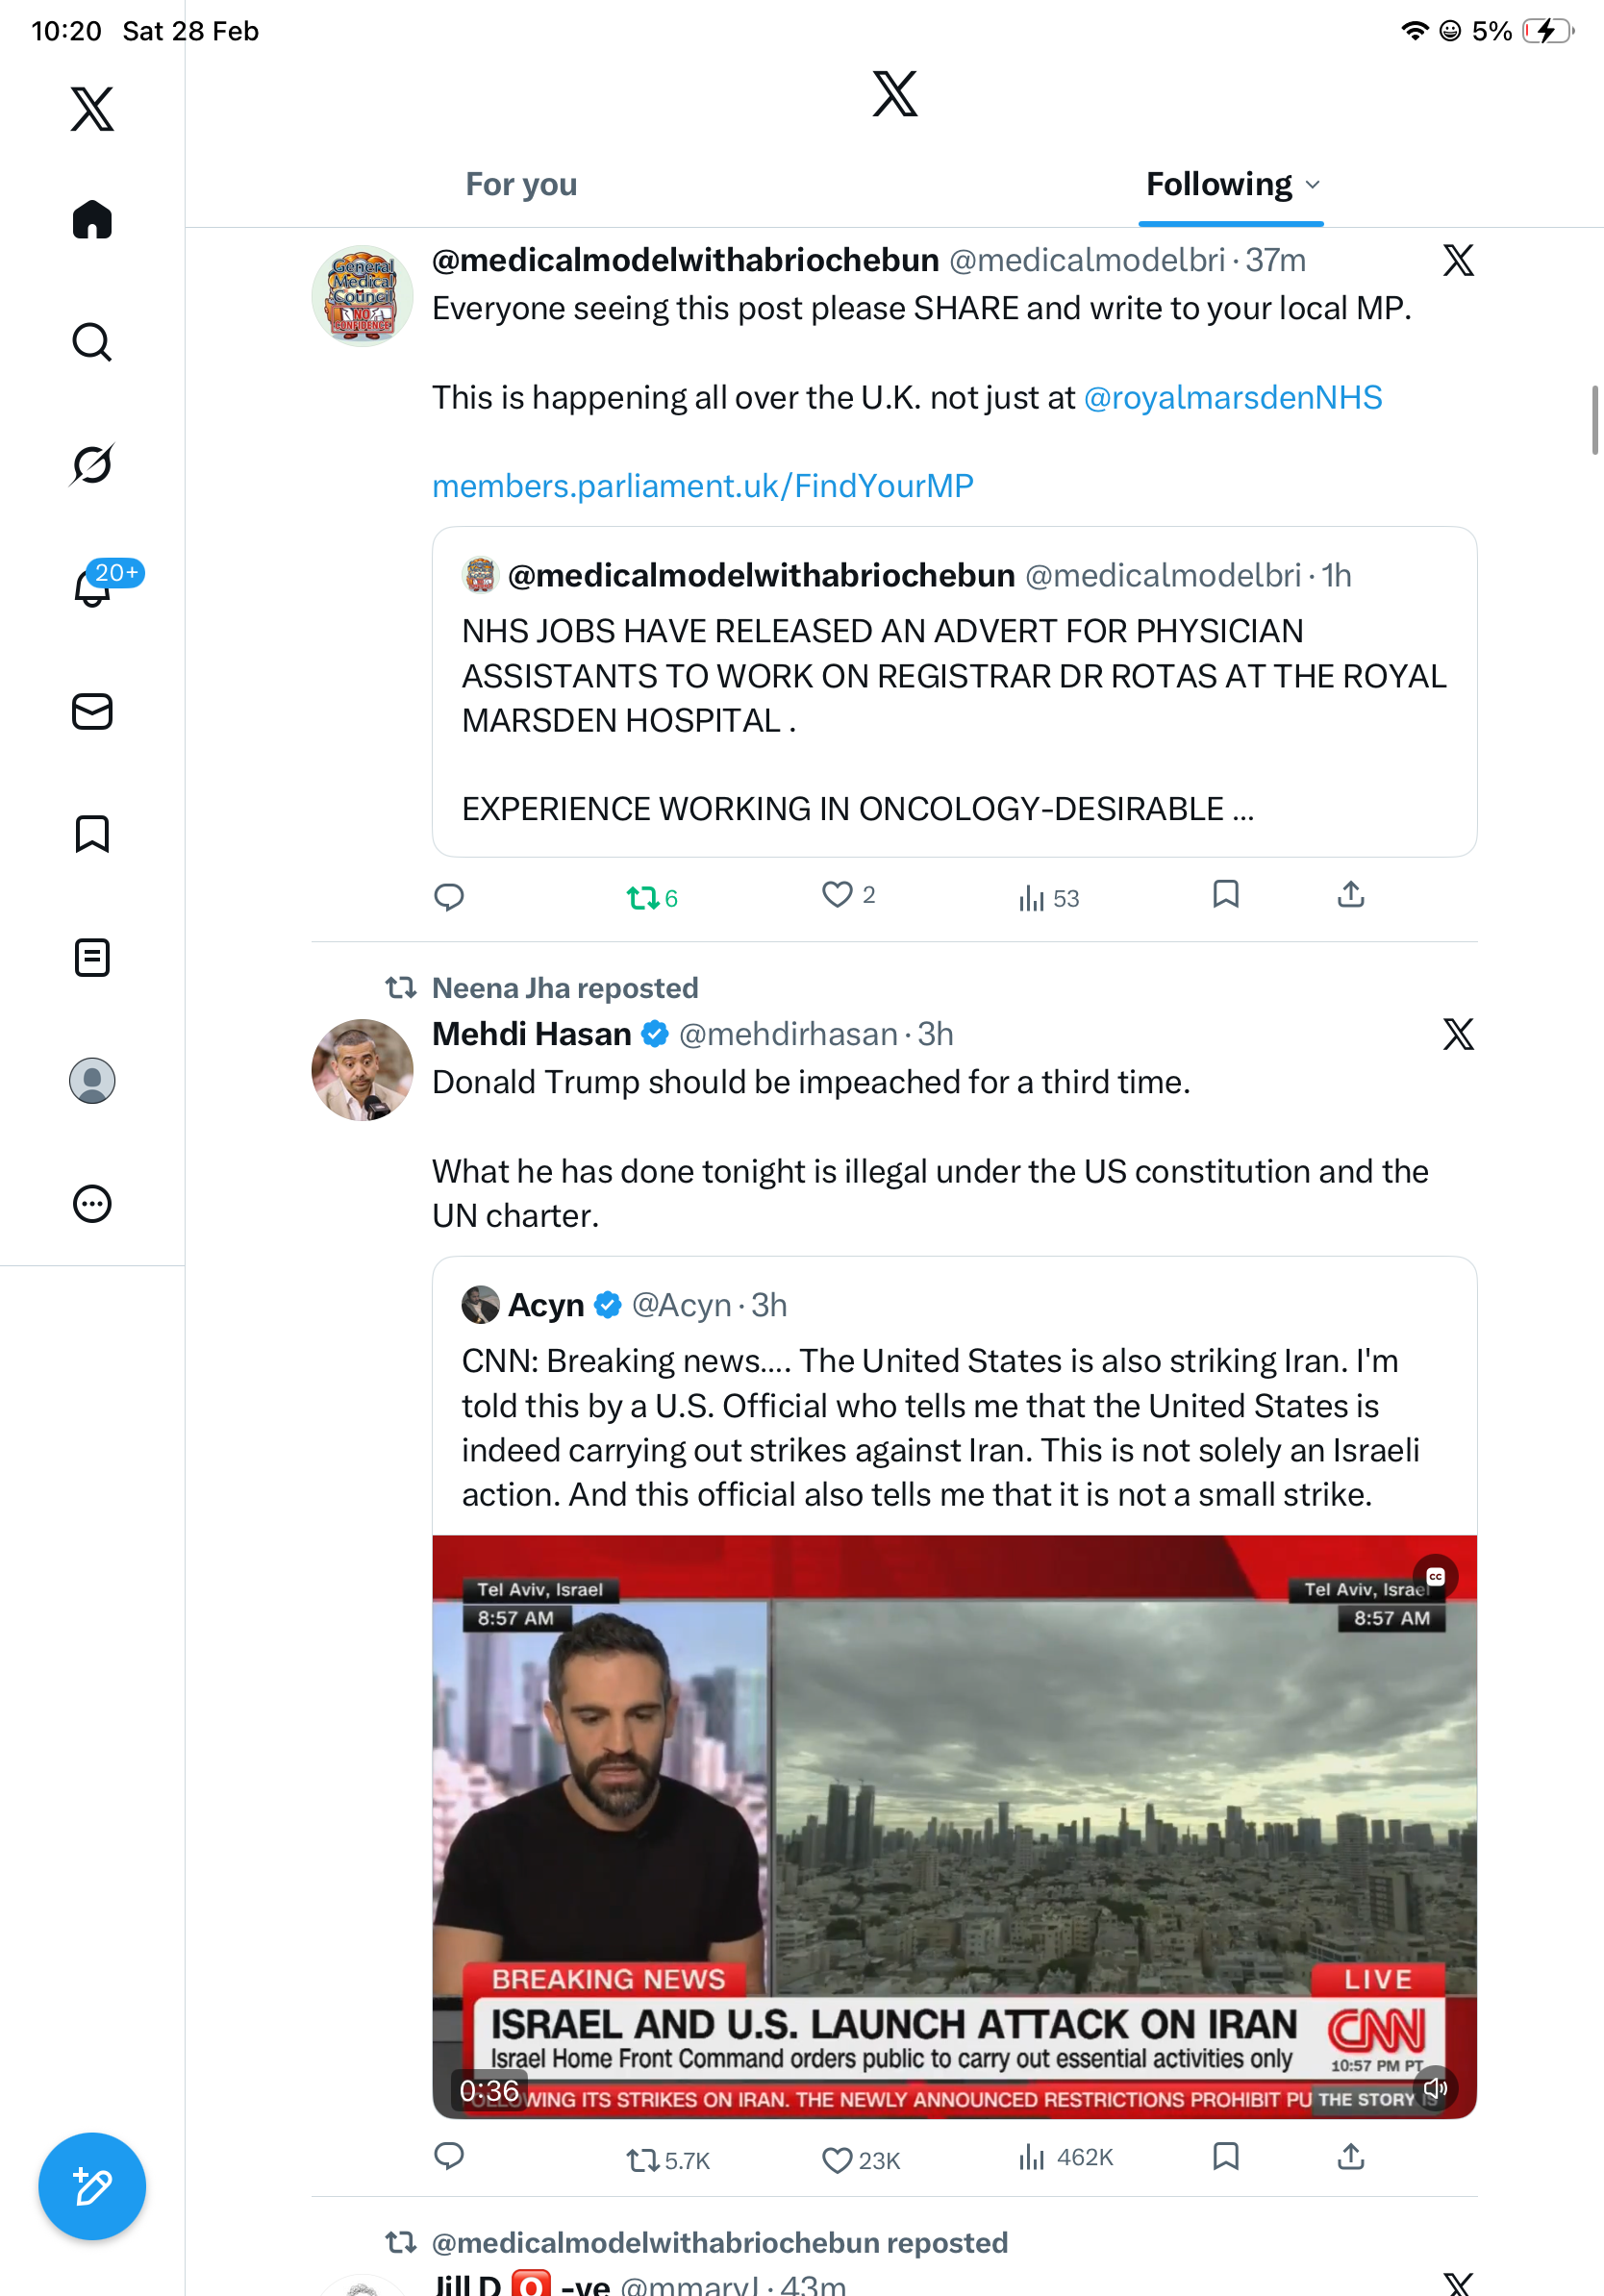
Task: Switch to the For you tab
Action: tap(521, 184)
